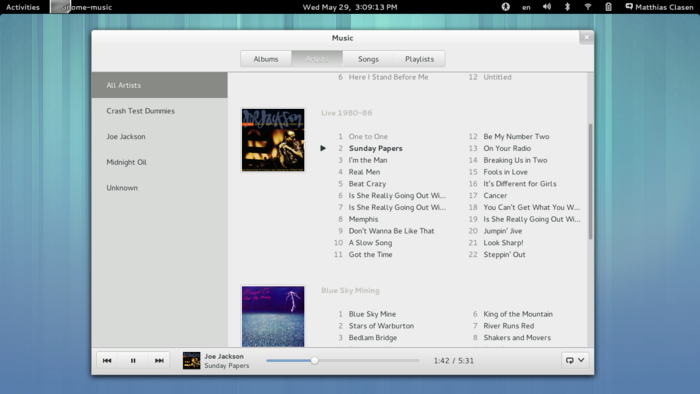Image resolution: width=700 pixels, height=394 pixels.
Task: Switch to the Playlists tab
Action: pyautogui.click(x=419, y=59)
